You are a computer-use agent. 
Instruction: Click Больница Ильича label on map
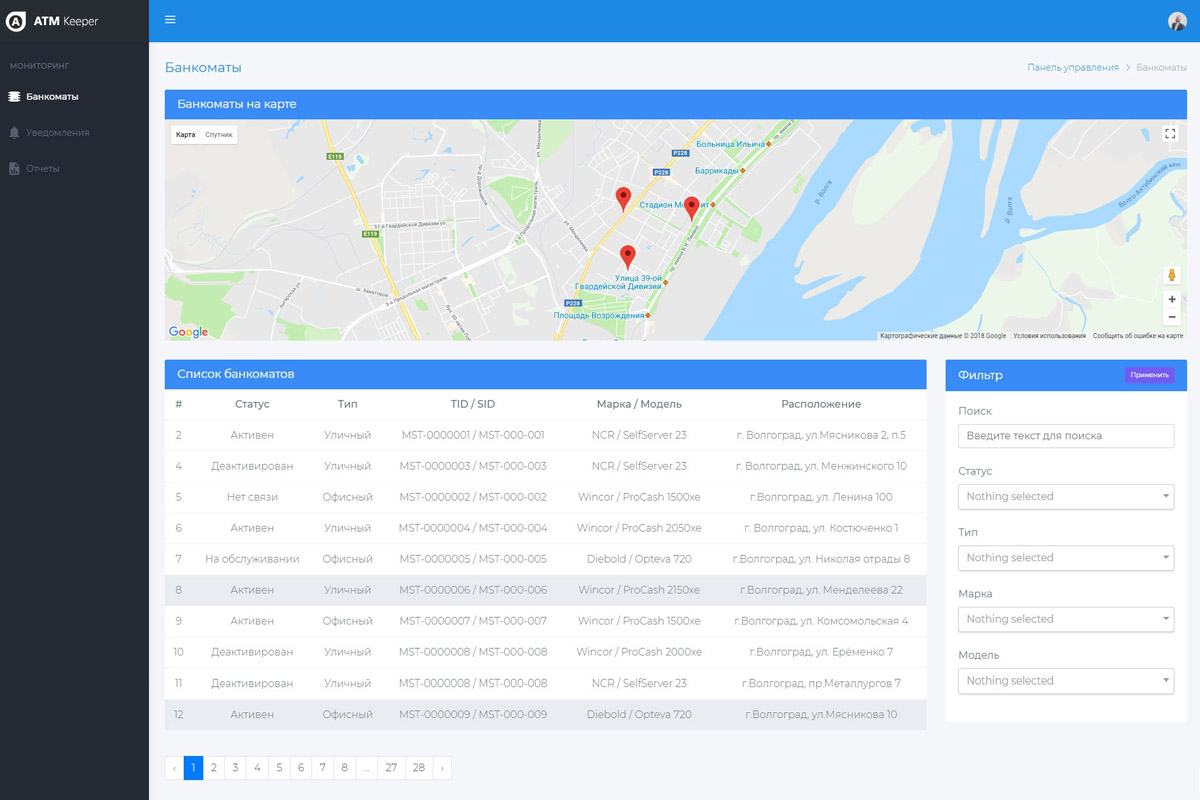coord(731,144)
